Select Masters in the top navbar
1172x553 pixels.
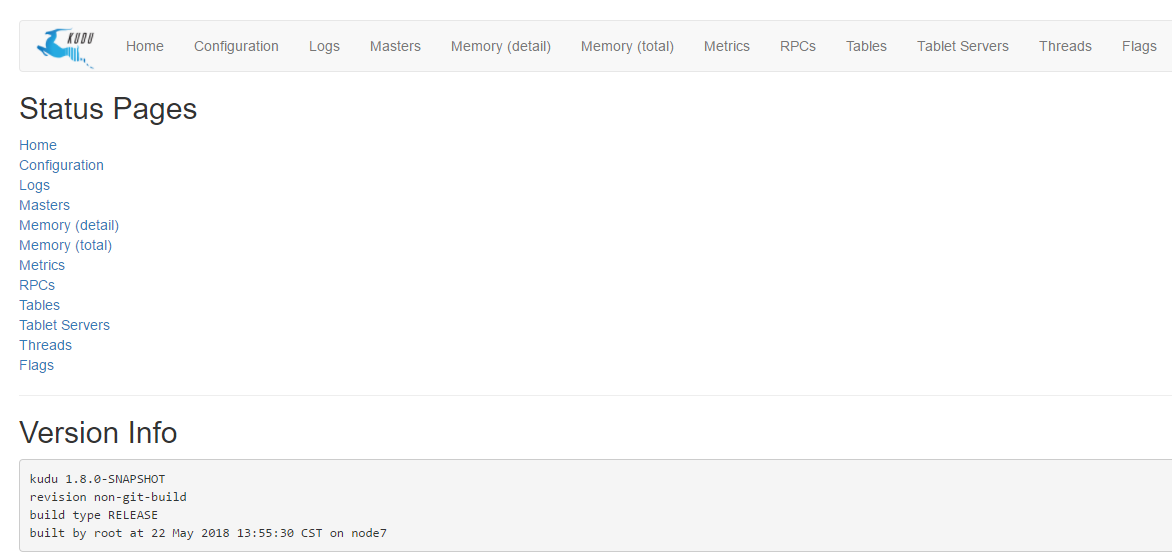[395, 46]
